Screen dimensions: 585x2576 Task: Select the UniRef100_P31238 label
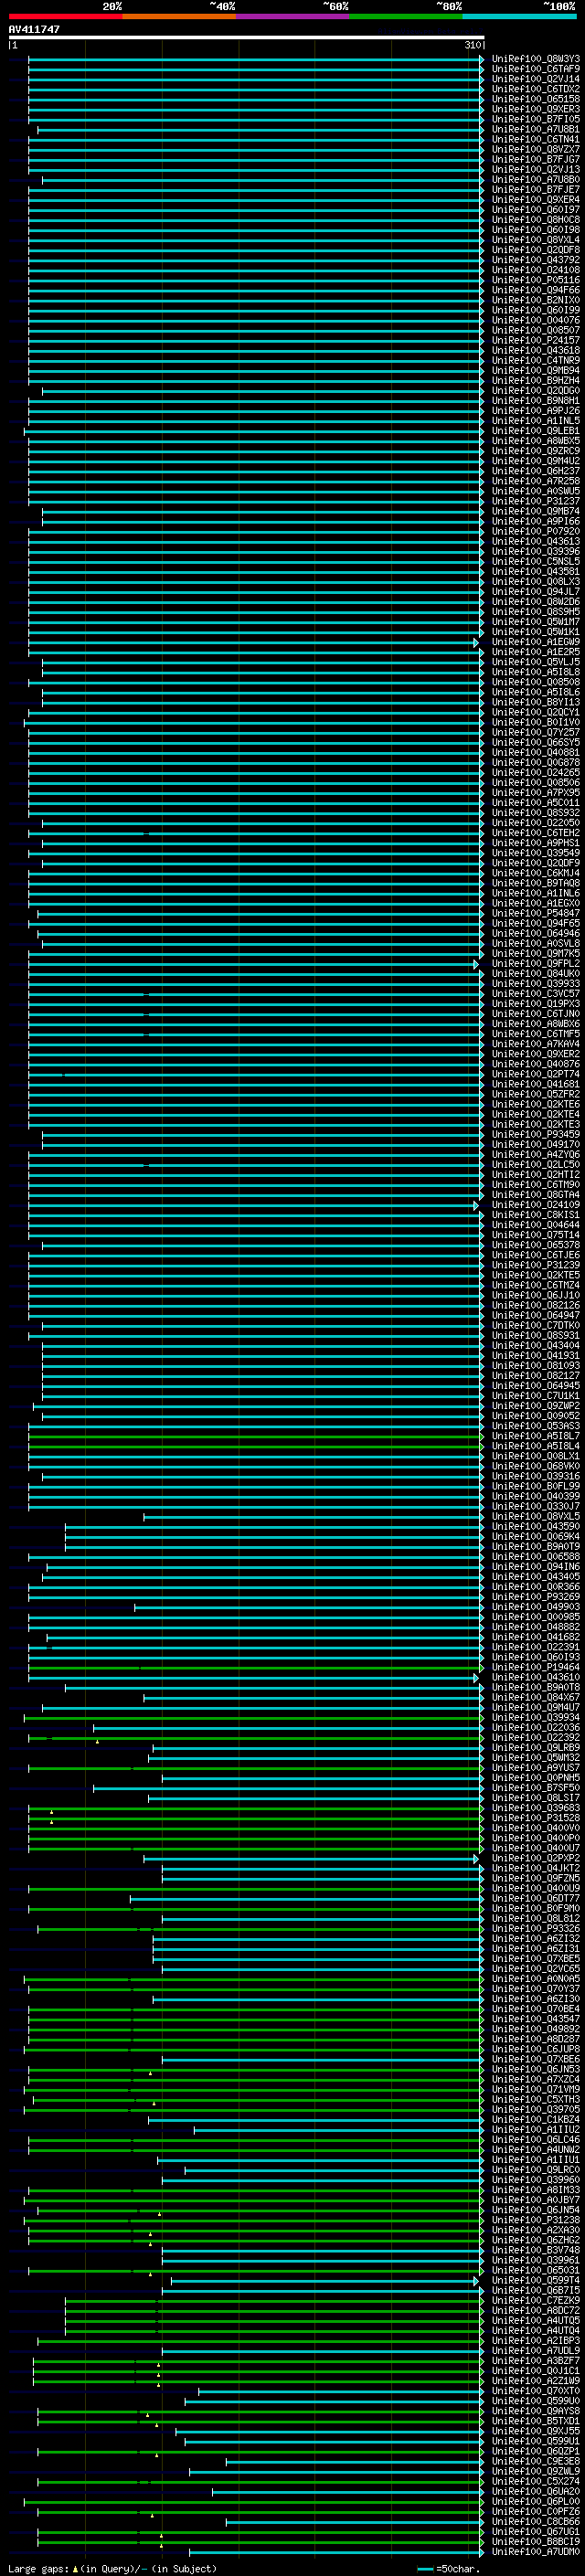point(536,2220)
